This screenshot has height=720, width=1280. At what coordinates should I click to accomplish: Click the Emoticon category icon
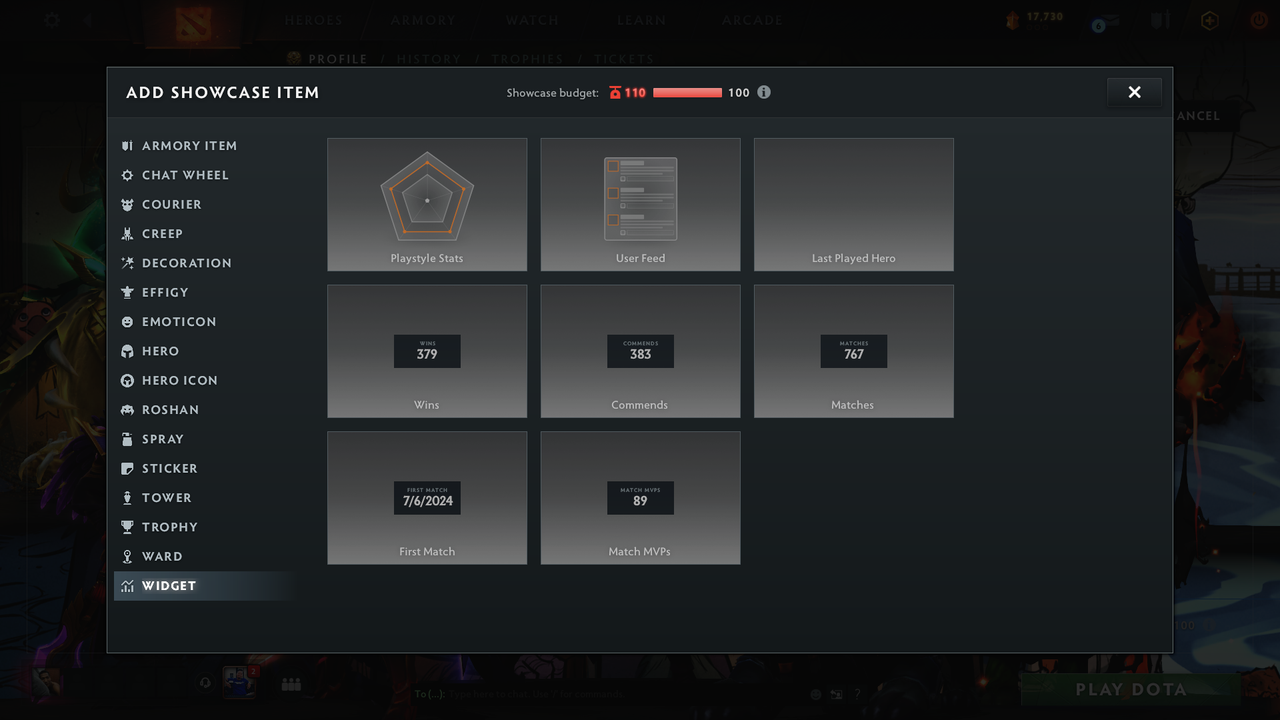pyautogui.click(x=127, y=321)
